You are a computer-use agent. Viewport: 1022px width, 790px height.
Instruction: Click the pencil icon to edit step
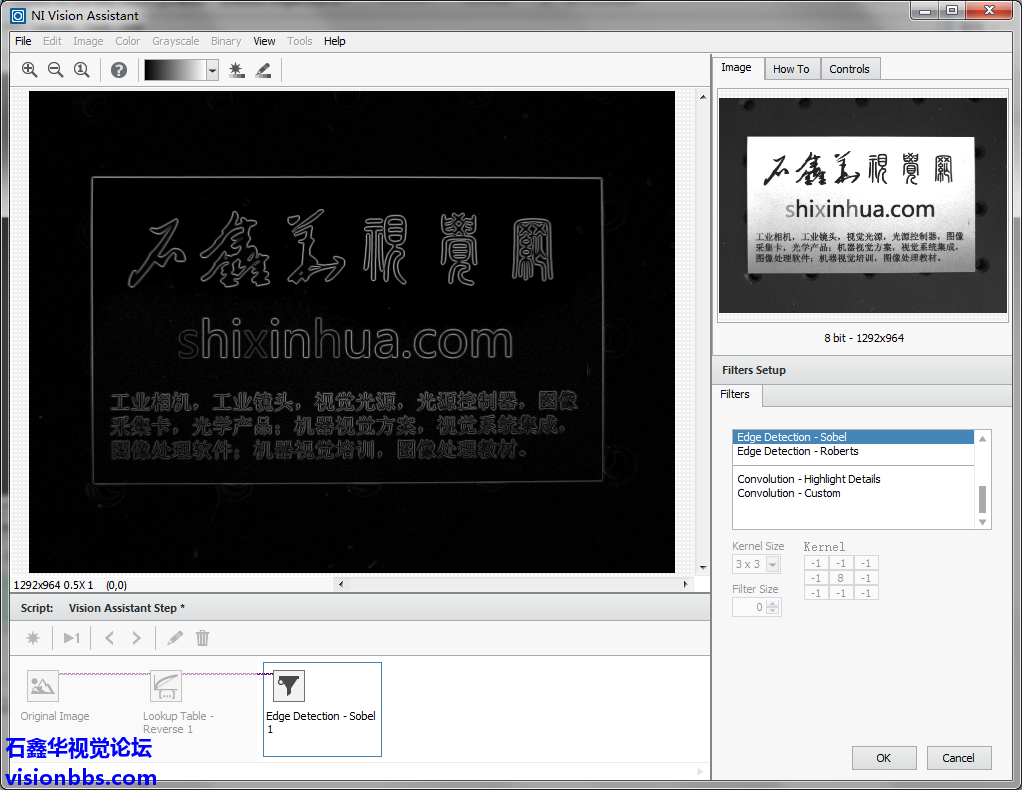pos(175,638)
